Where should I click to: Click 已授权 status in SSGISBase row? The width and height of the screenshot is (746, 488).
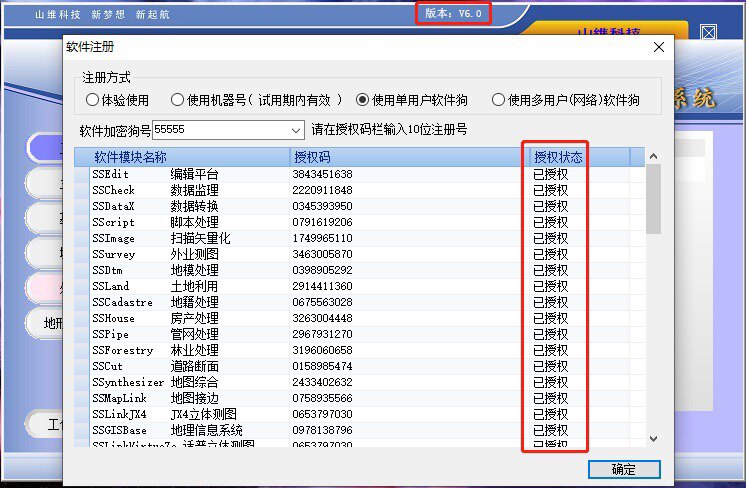click(x=550, y=430)
